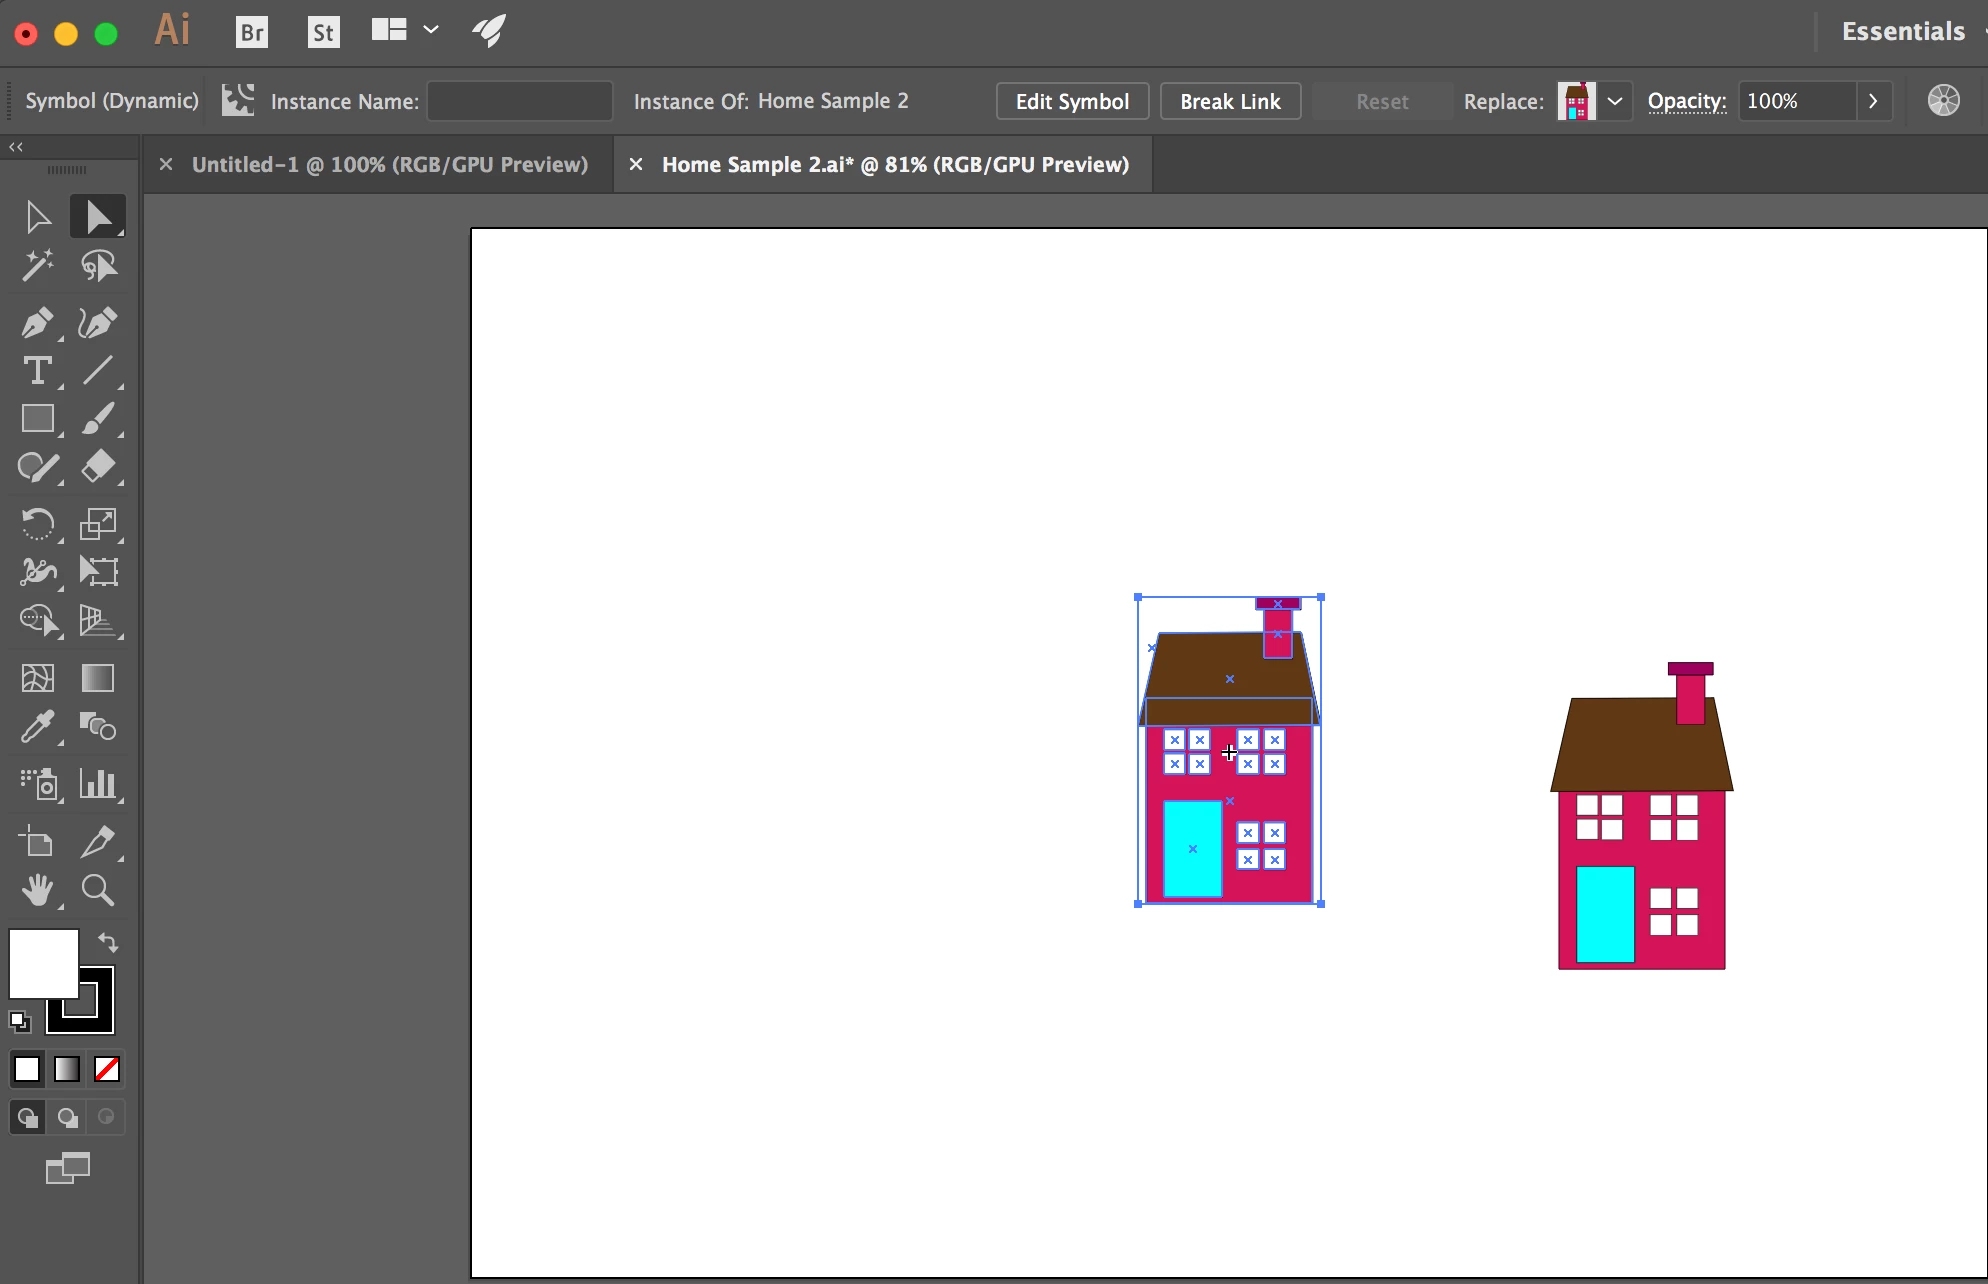Open the Replace symbol dropdown
The image size is (1988, 1284).
pos(1614,101)
